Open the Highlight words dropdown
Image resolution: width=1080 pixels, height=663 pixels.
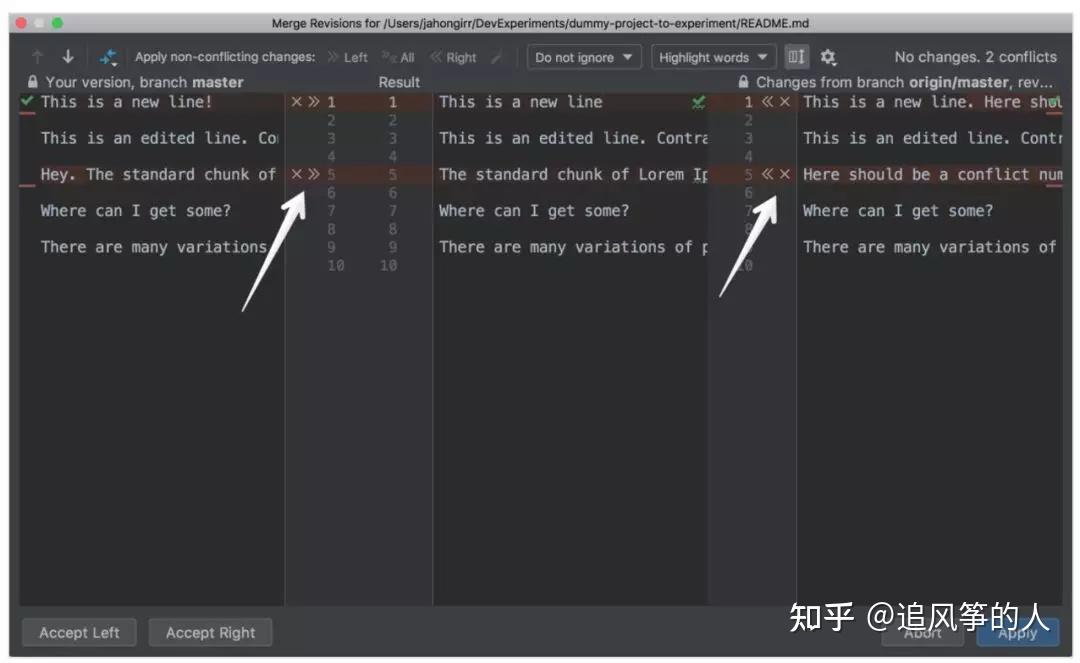(713, 57)
